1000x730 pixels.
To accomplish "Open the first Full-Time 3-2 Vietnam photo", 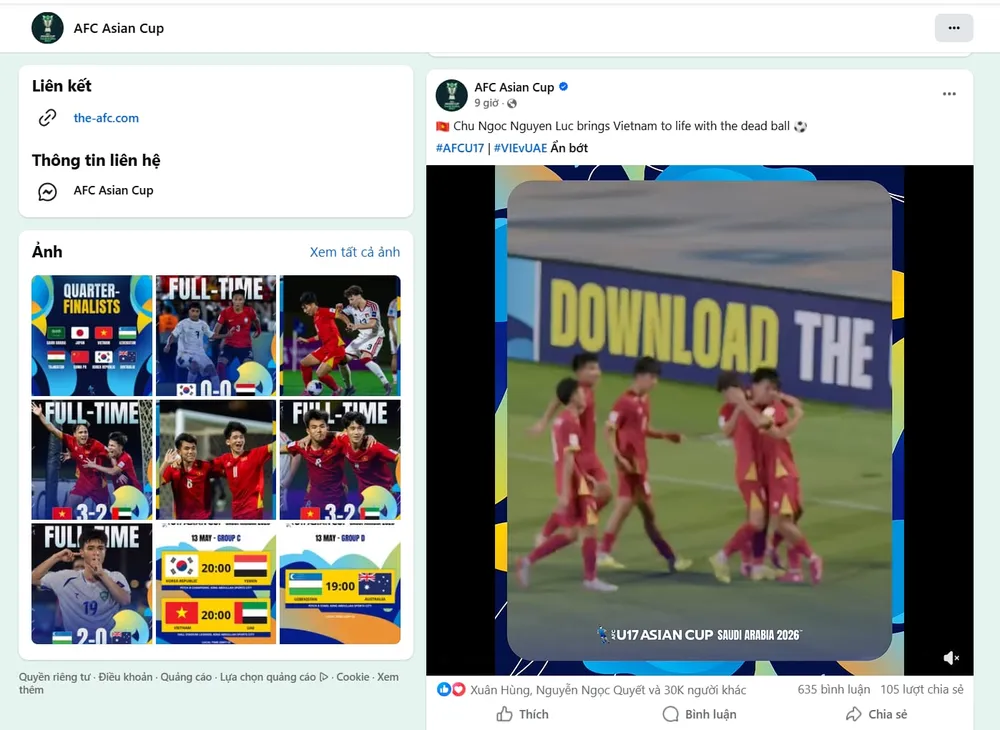I will pyautogui.click(x=92, y=460).
